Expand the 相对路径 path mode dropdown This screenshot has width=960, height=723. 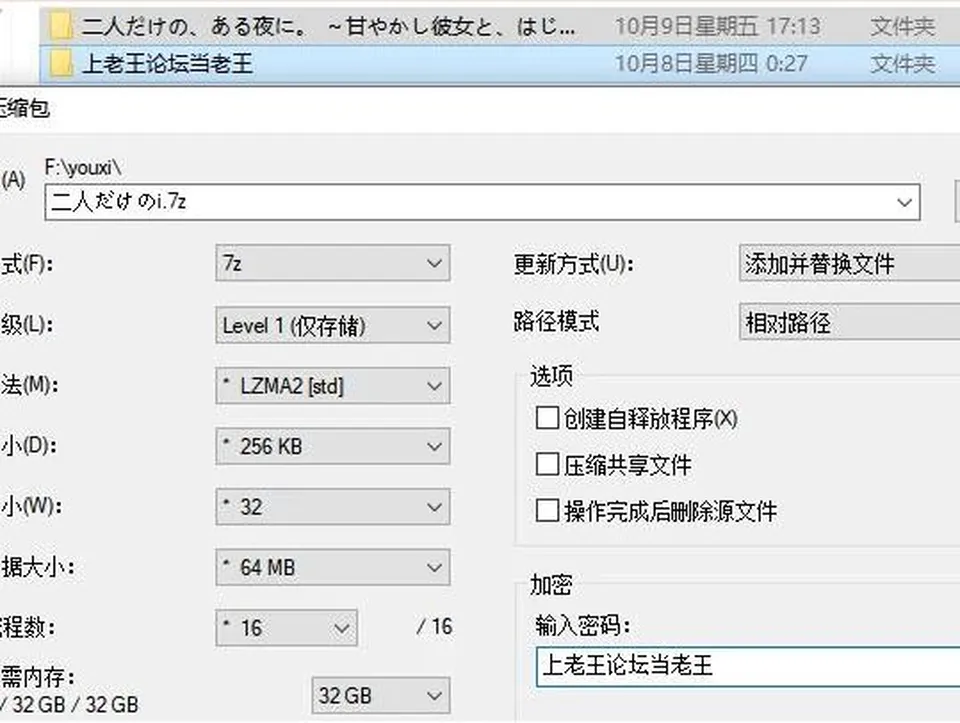click(x=850, y=322)
